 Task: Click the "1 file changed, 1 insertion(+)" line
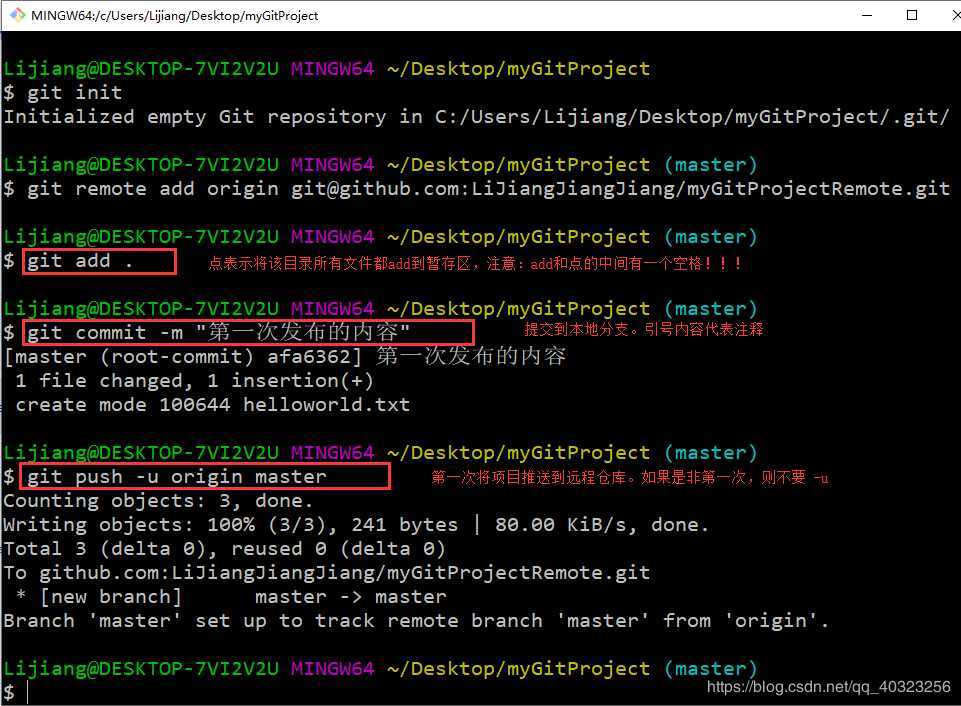195,381
